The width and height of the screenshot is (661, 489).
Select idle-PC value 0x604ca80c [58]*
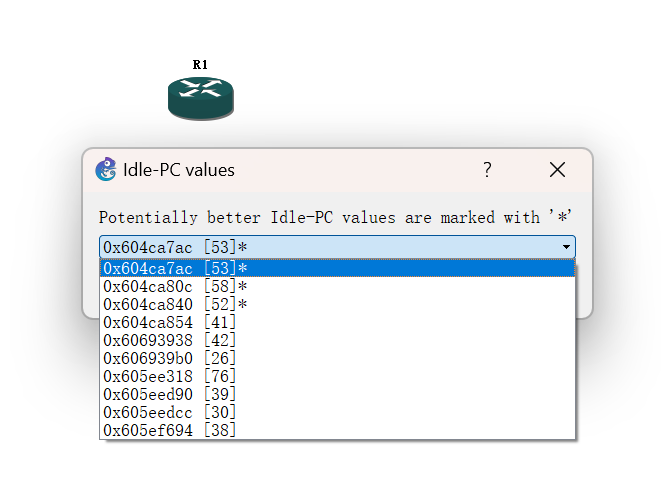337,286
